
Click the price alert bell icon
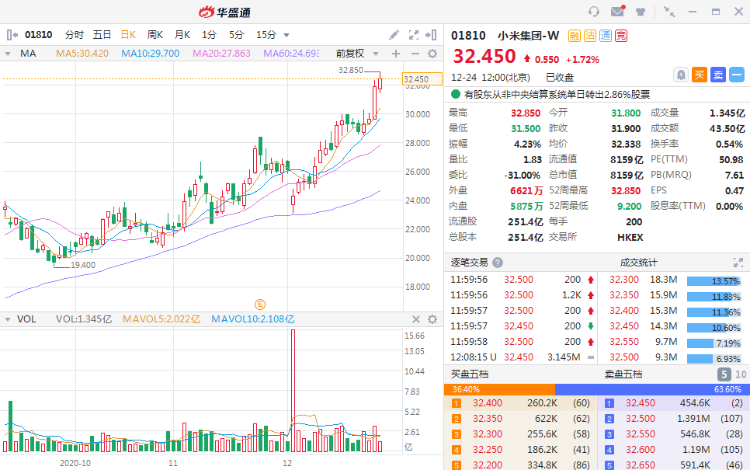[681, 75]
